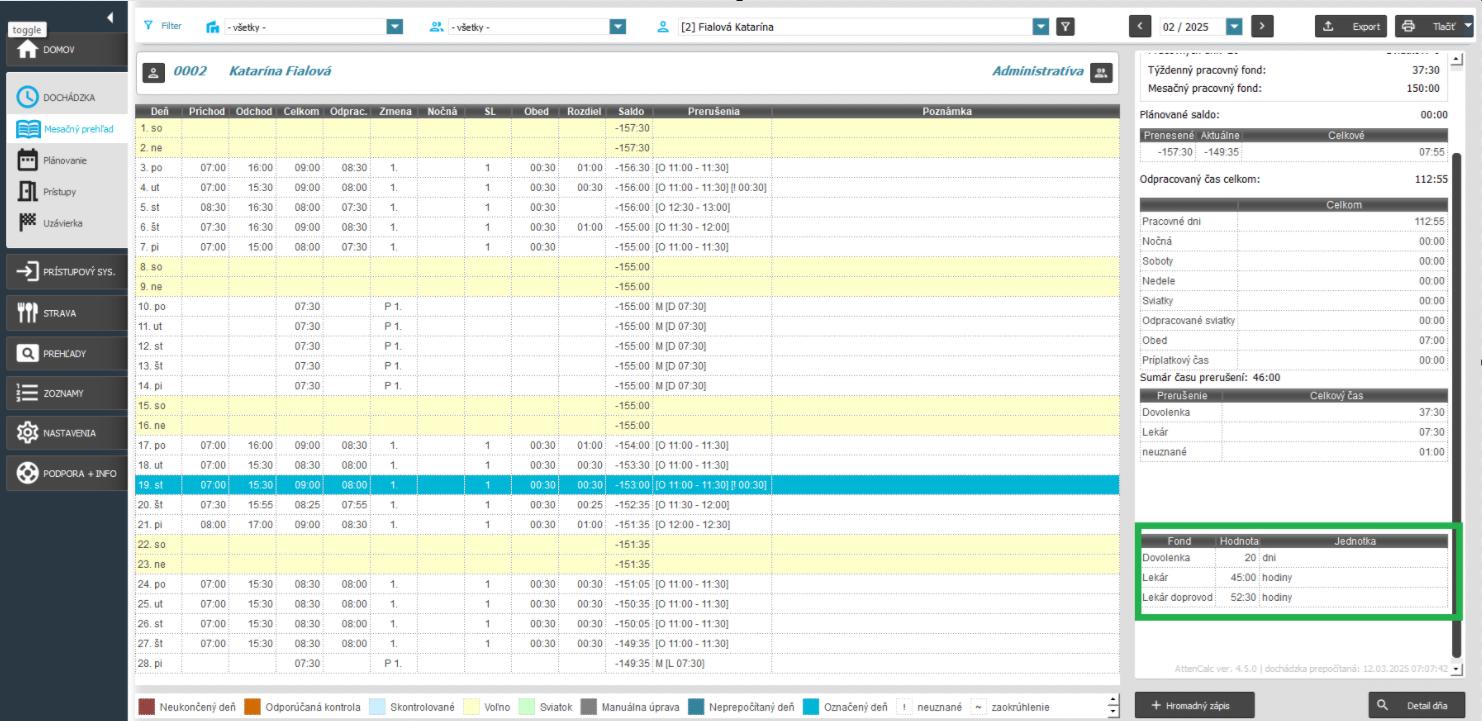
Task: Click the group icon next to Administratíva
Action: click(1101, 72)
